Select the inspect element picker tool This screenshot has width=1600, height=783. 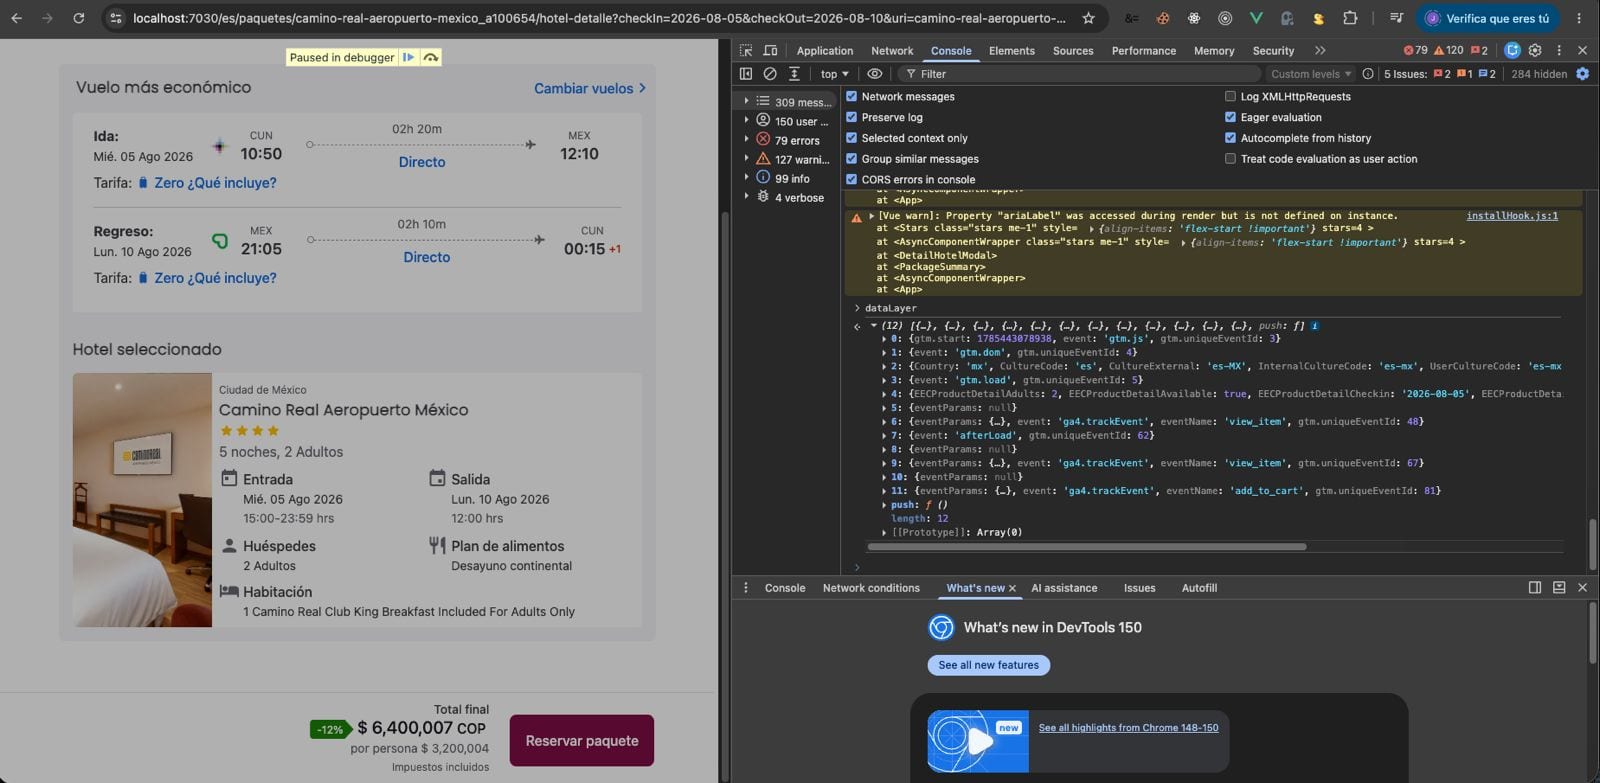coord(746,50)
